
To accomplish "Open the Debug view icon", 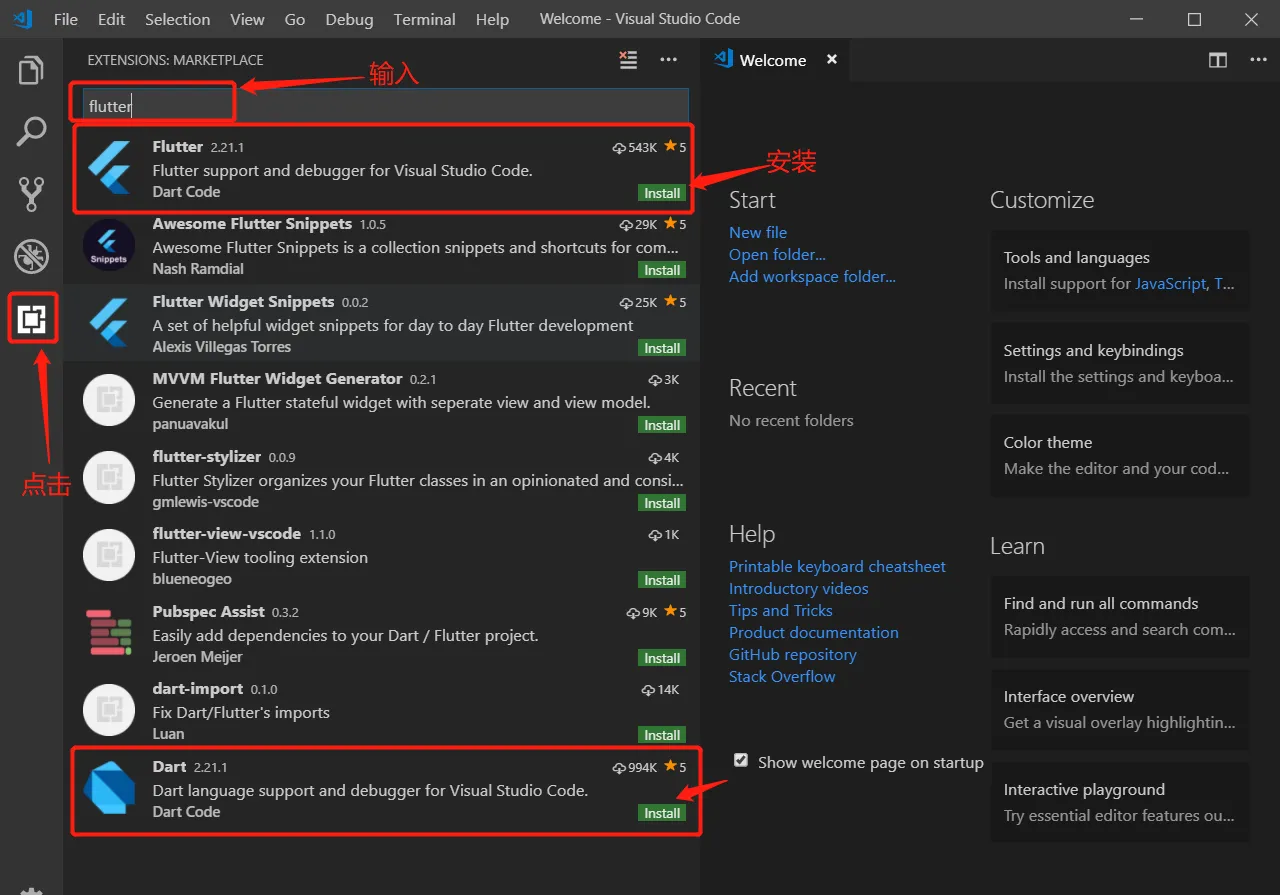I will pyautogui.click(x=32, y=256).
